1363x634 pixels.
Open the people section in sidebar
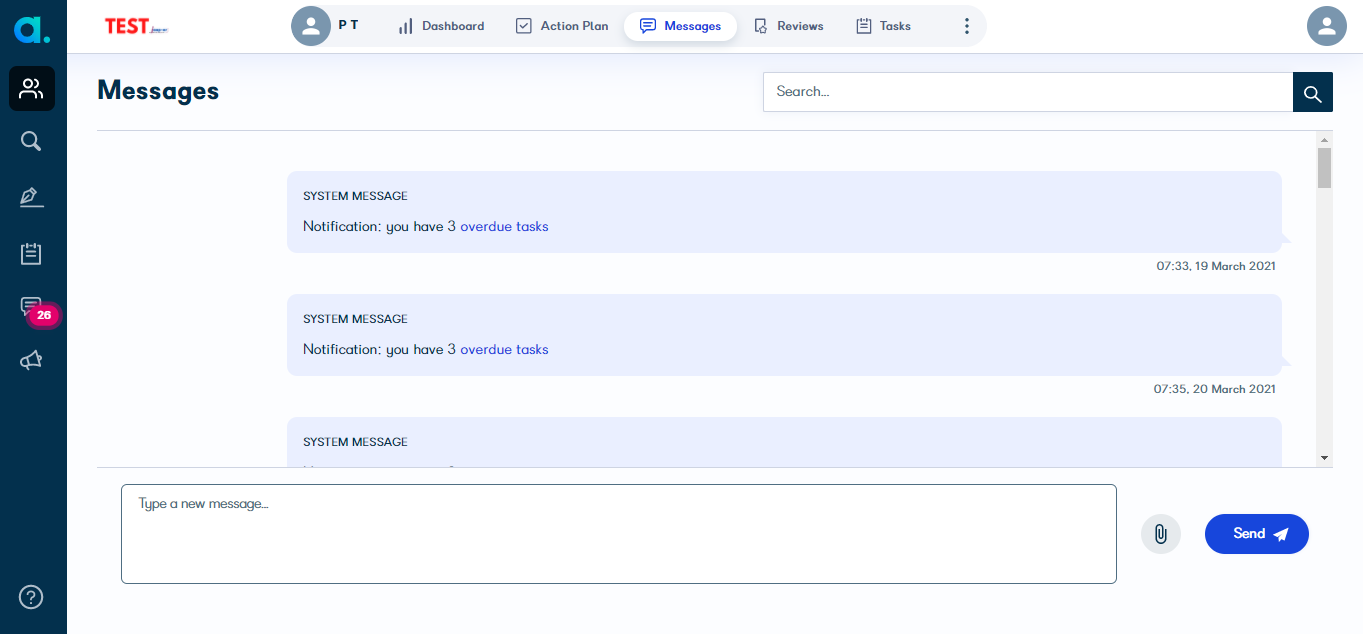(x=32, y=89)
